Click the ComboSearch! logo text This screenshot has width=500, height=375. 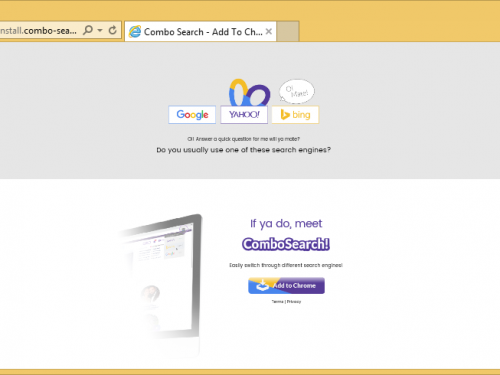[286, 244]
